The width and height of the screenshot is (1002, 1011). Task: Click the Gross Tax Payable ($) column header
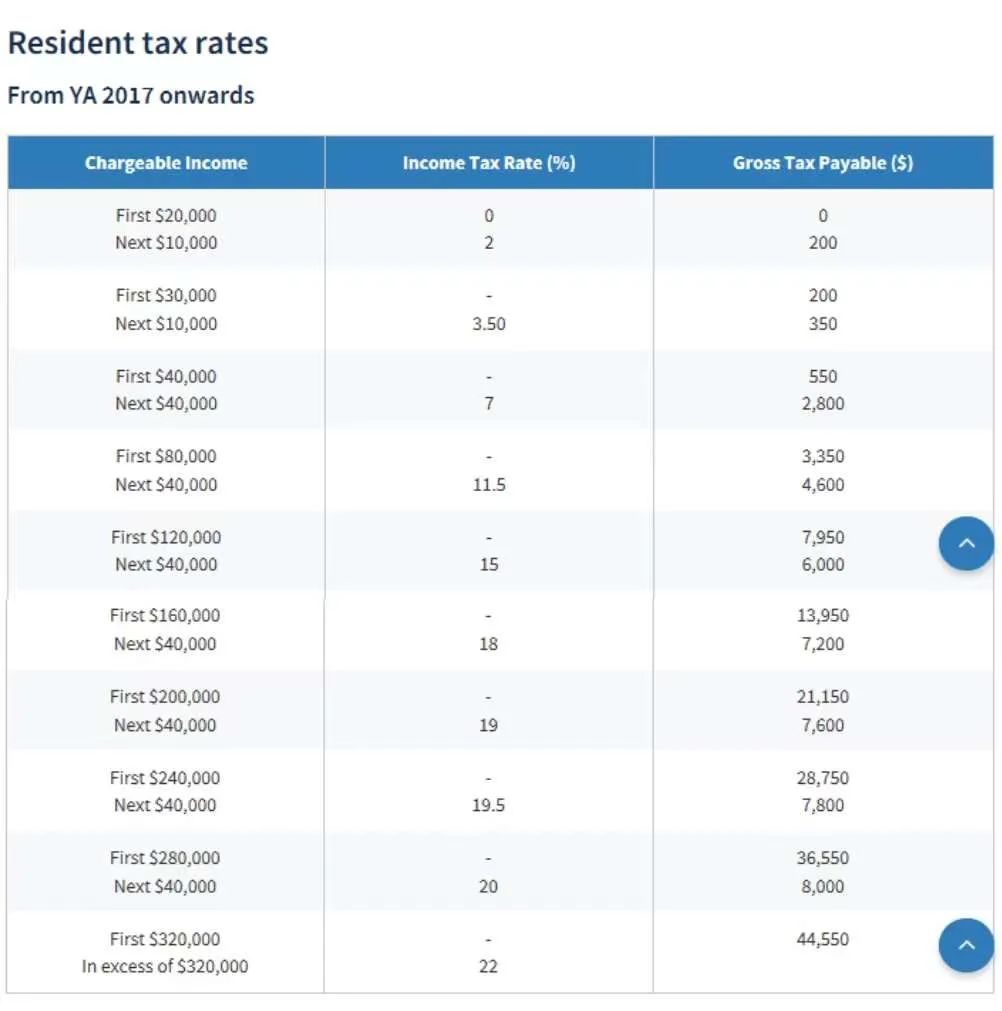coord(822,163)
